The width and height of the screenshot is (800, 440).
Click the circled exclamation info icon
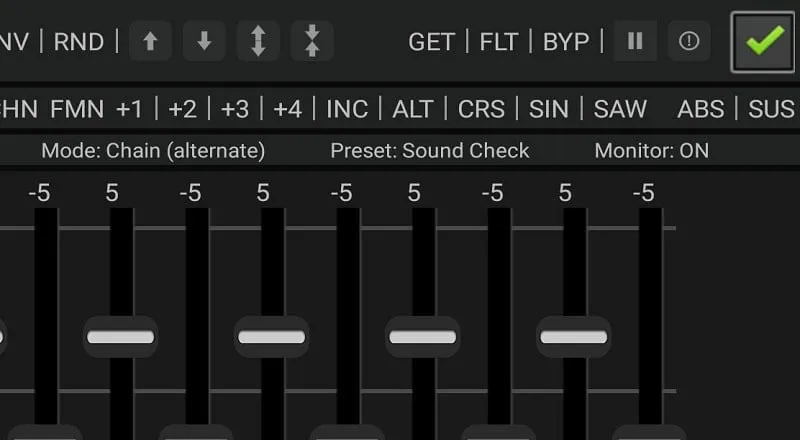[x=689, y=41]
